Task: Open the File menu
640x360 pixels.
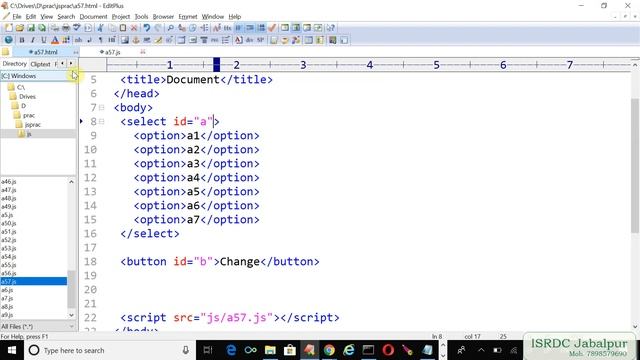Action: tap(17, 17)
